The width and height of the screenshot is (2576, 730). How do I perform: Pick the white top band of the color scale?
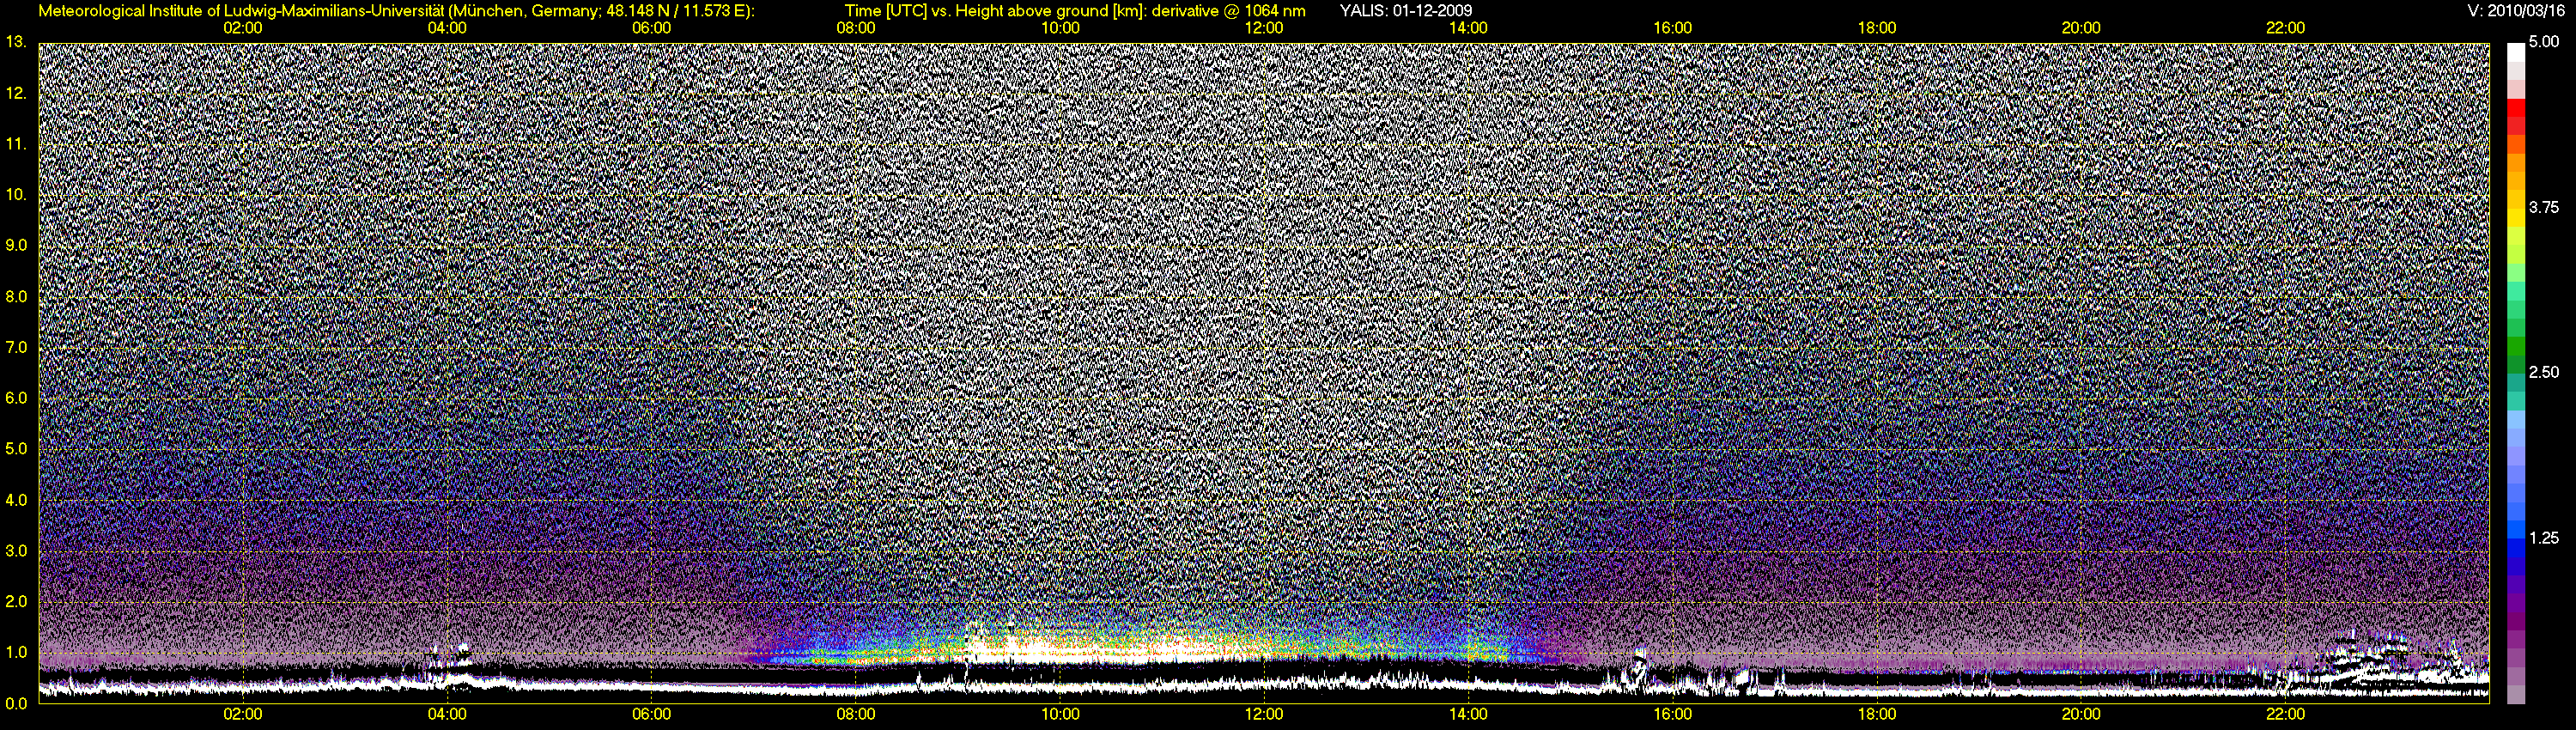(x=2515, y=52)
